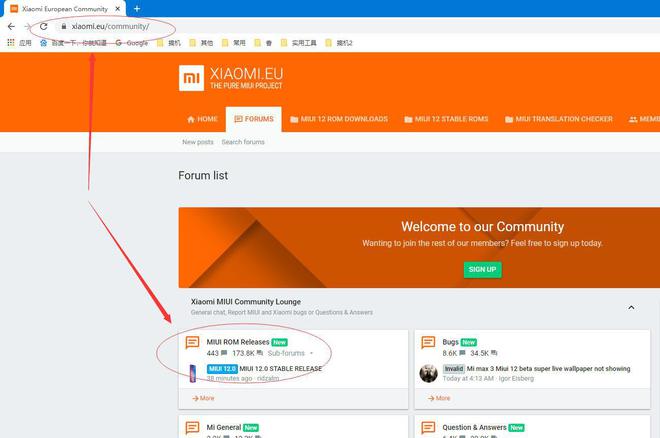Click the Question & Answers forum icon
The image size is (660, 438).
pyautogui.click(x=428, y=429)
